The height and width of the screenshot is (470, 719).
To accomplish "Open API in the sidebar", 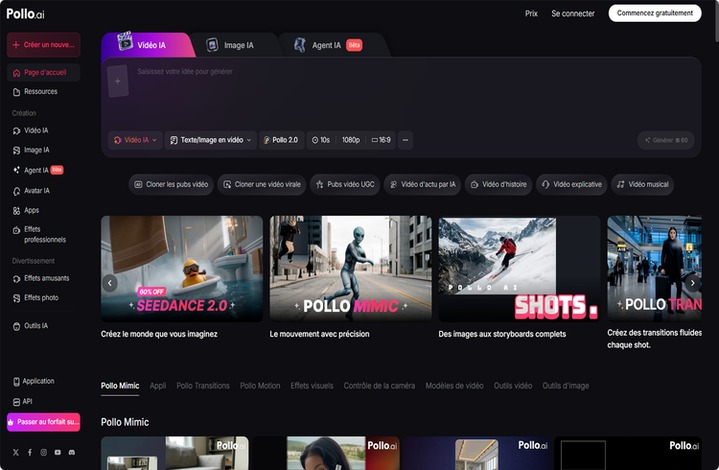I will click(x=44, y=402).
